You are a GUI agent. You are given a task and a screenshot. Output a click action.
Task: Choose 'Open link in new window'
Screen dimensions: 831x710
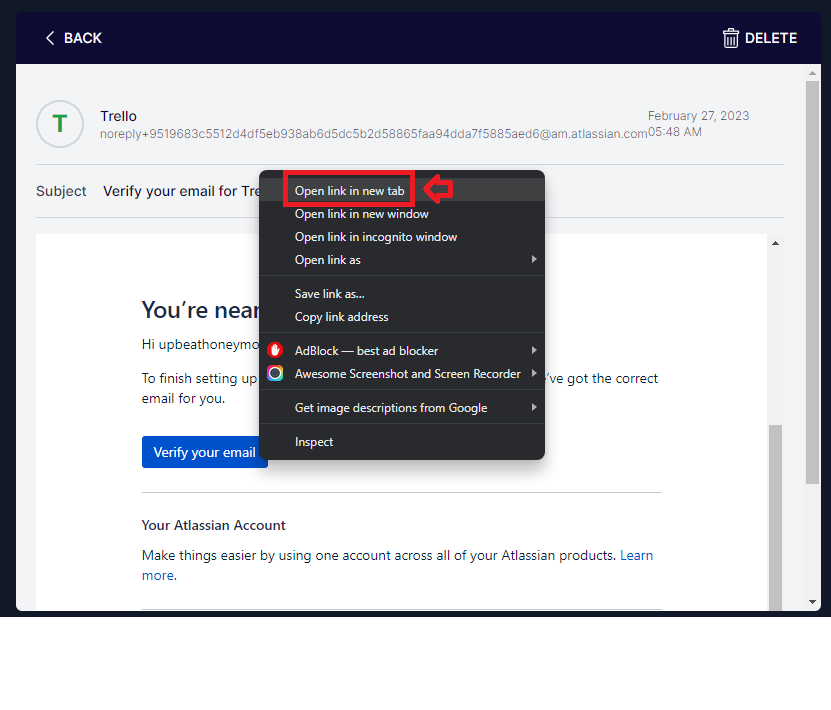point(361,214)
